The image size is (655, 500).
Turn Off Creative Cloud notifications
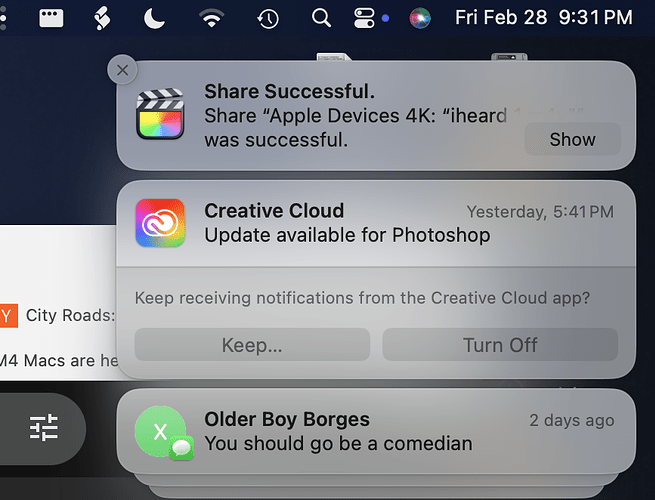point(500,345)
